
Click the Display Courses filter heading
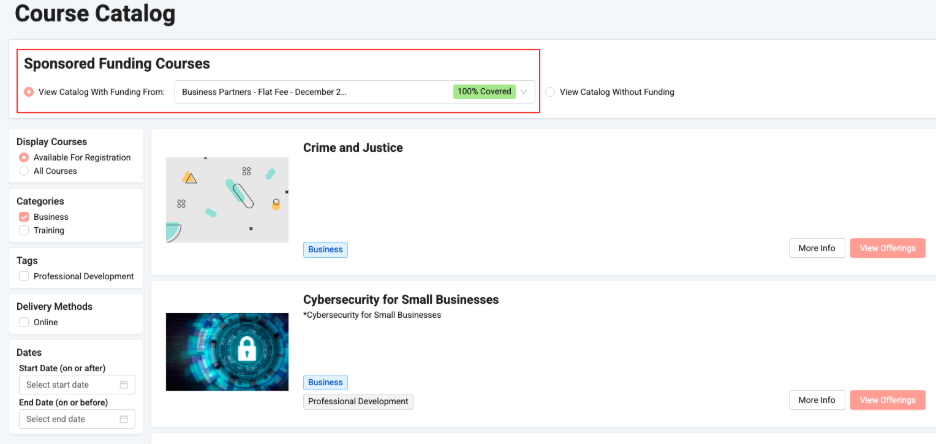pyautogui.click(x=51, y=142)
